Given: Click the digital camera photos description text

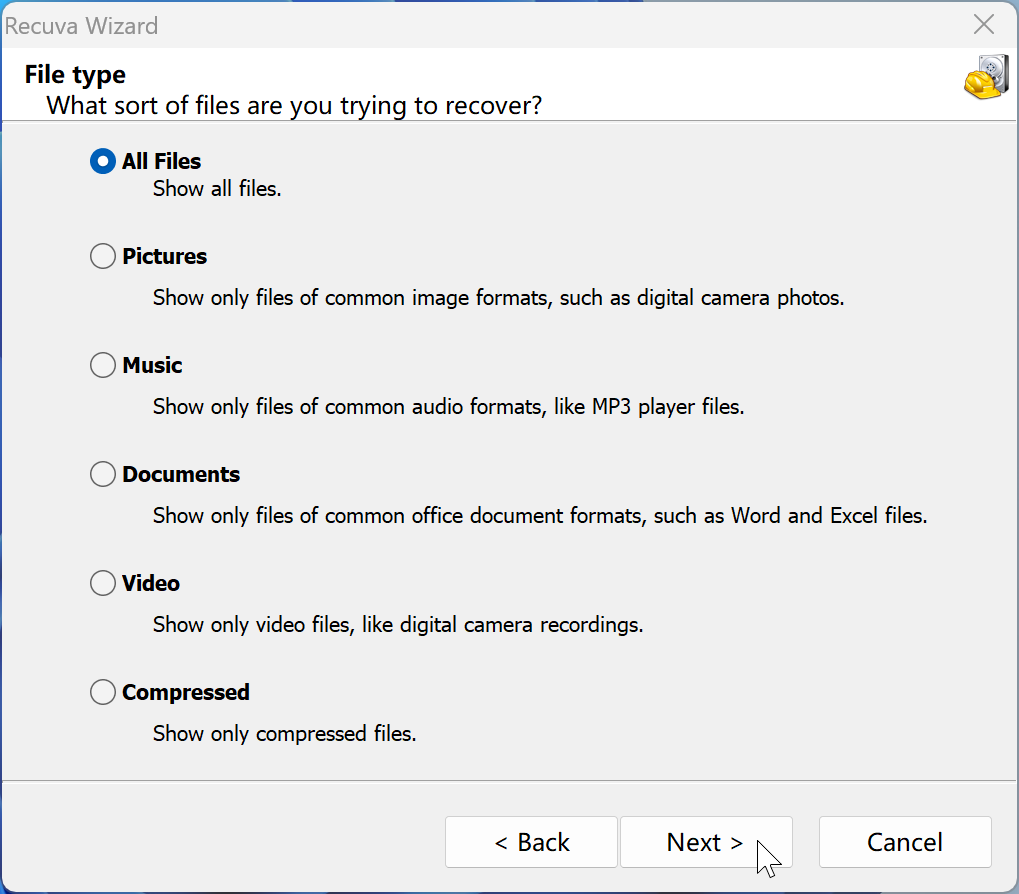Looking at the screenshot, I should pyautogui.click(x=498, y=298).
